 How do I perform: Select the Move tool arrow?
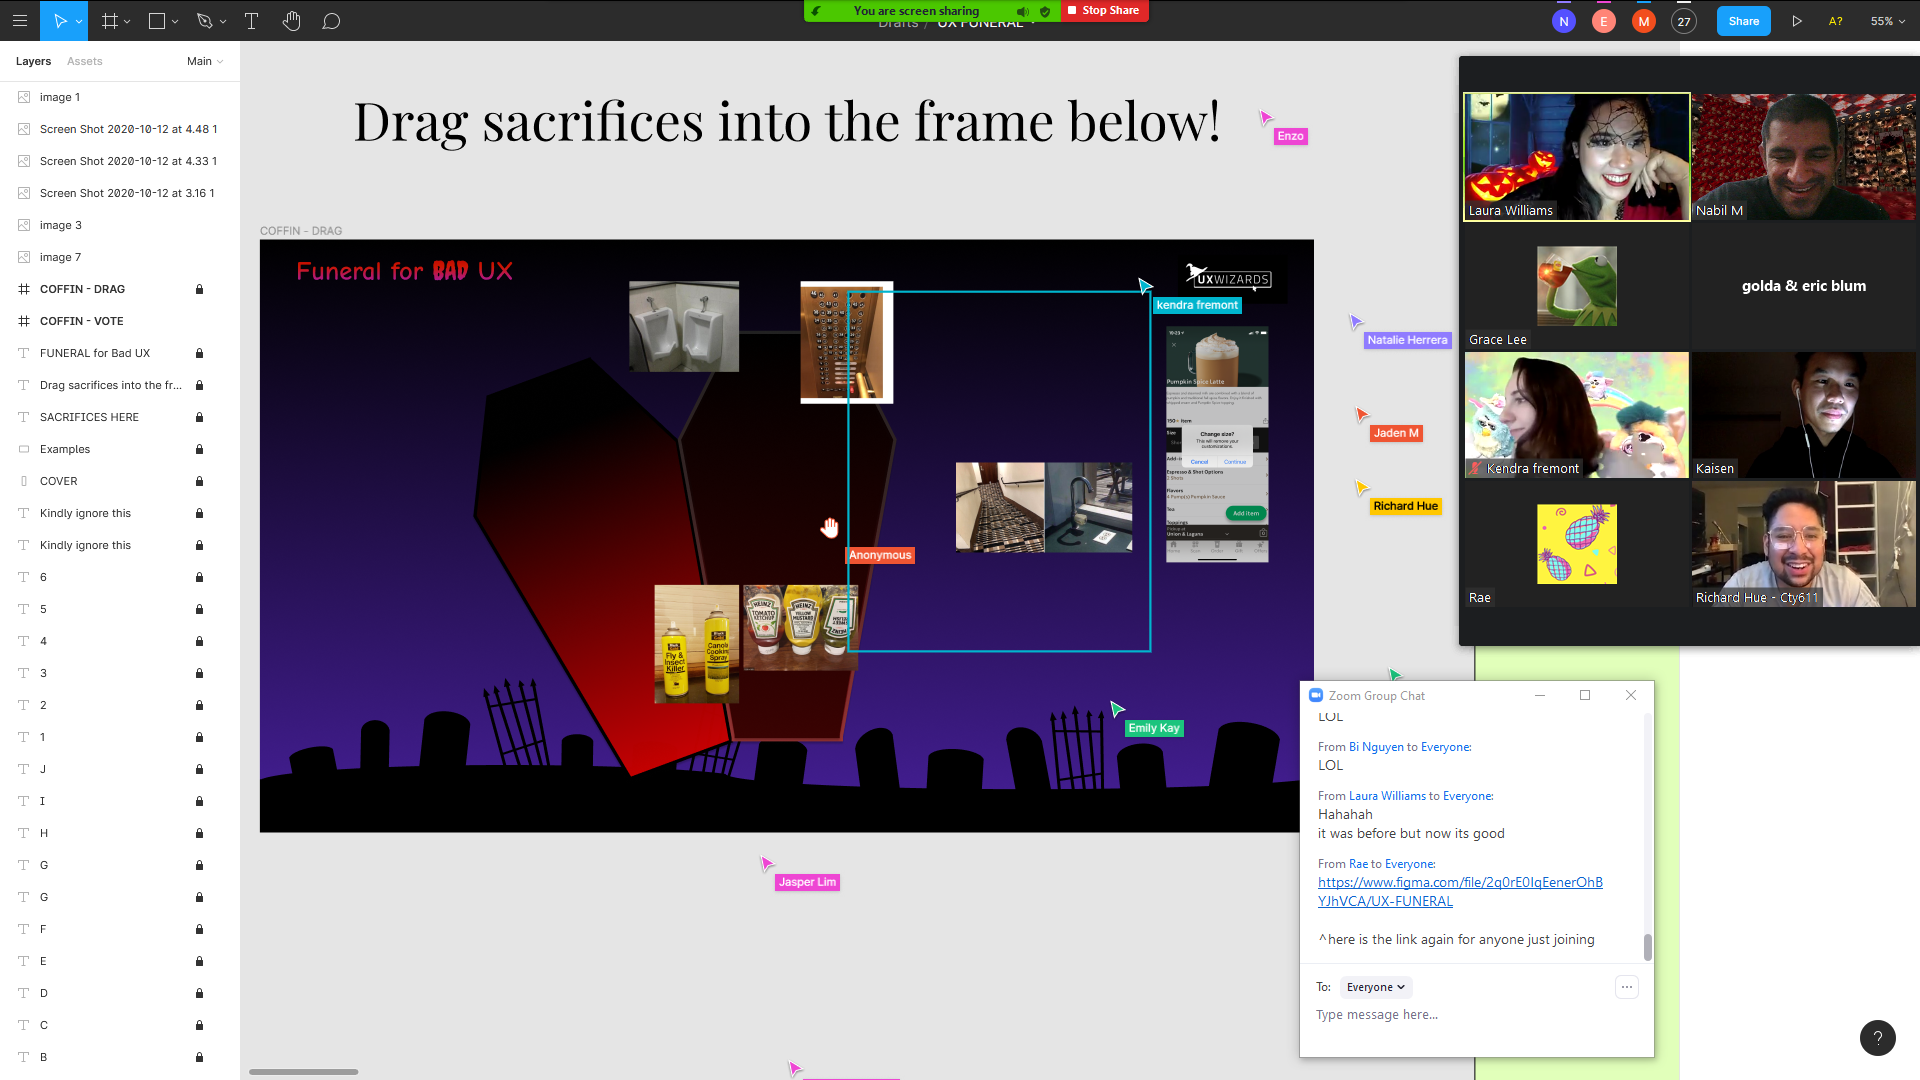tap(59, 21)
